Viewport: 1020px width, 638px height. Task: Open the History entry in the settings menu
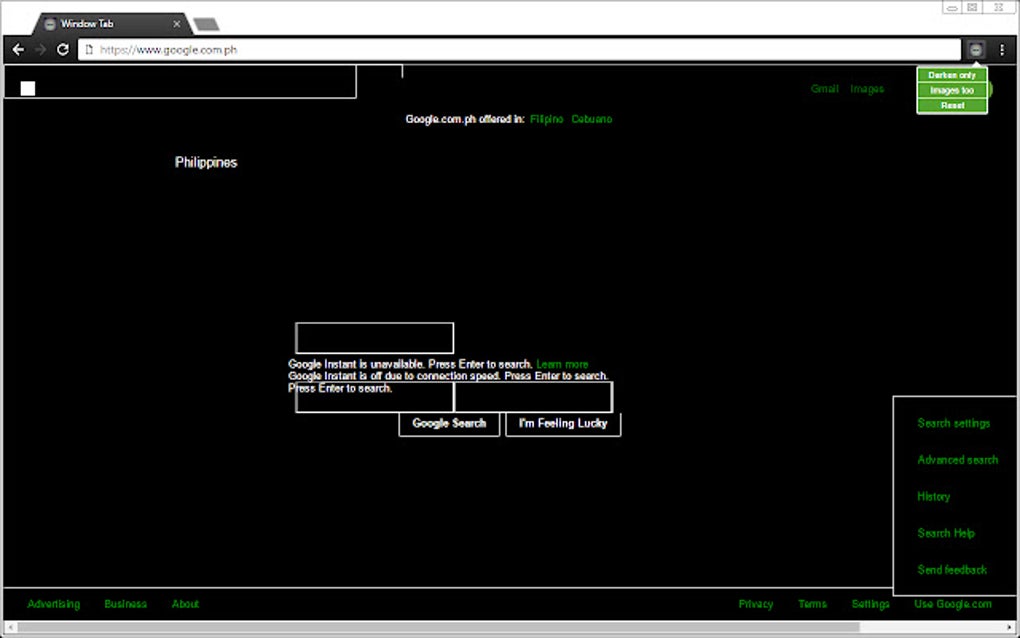[x=932, y=496]
